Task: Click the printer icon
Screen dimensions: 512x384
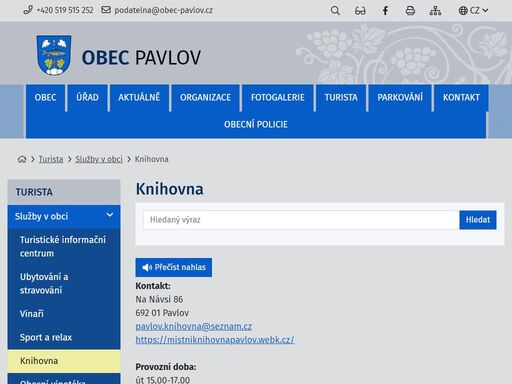Action: 410,11
